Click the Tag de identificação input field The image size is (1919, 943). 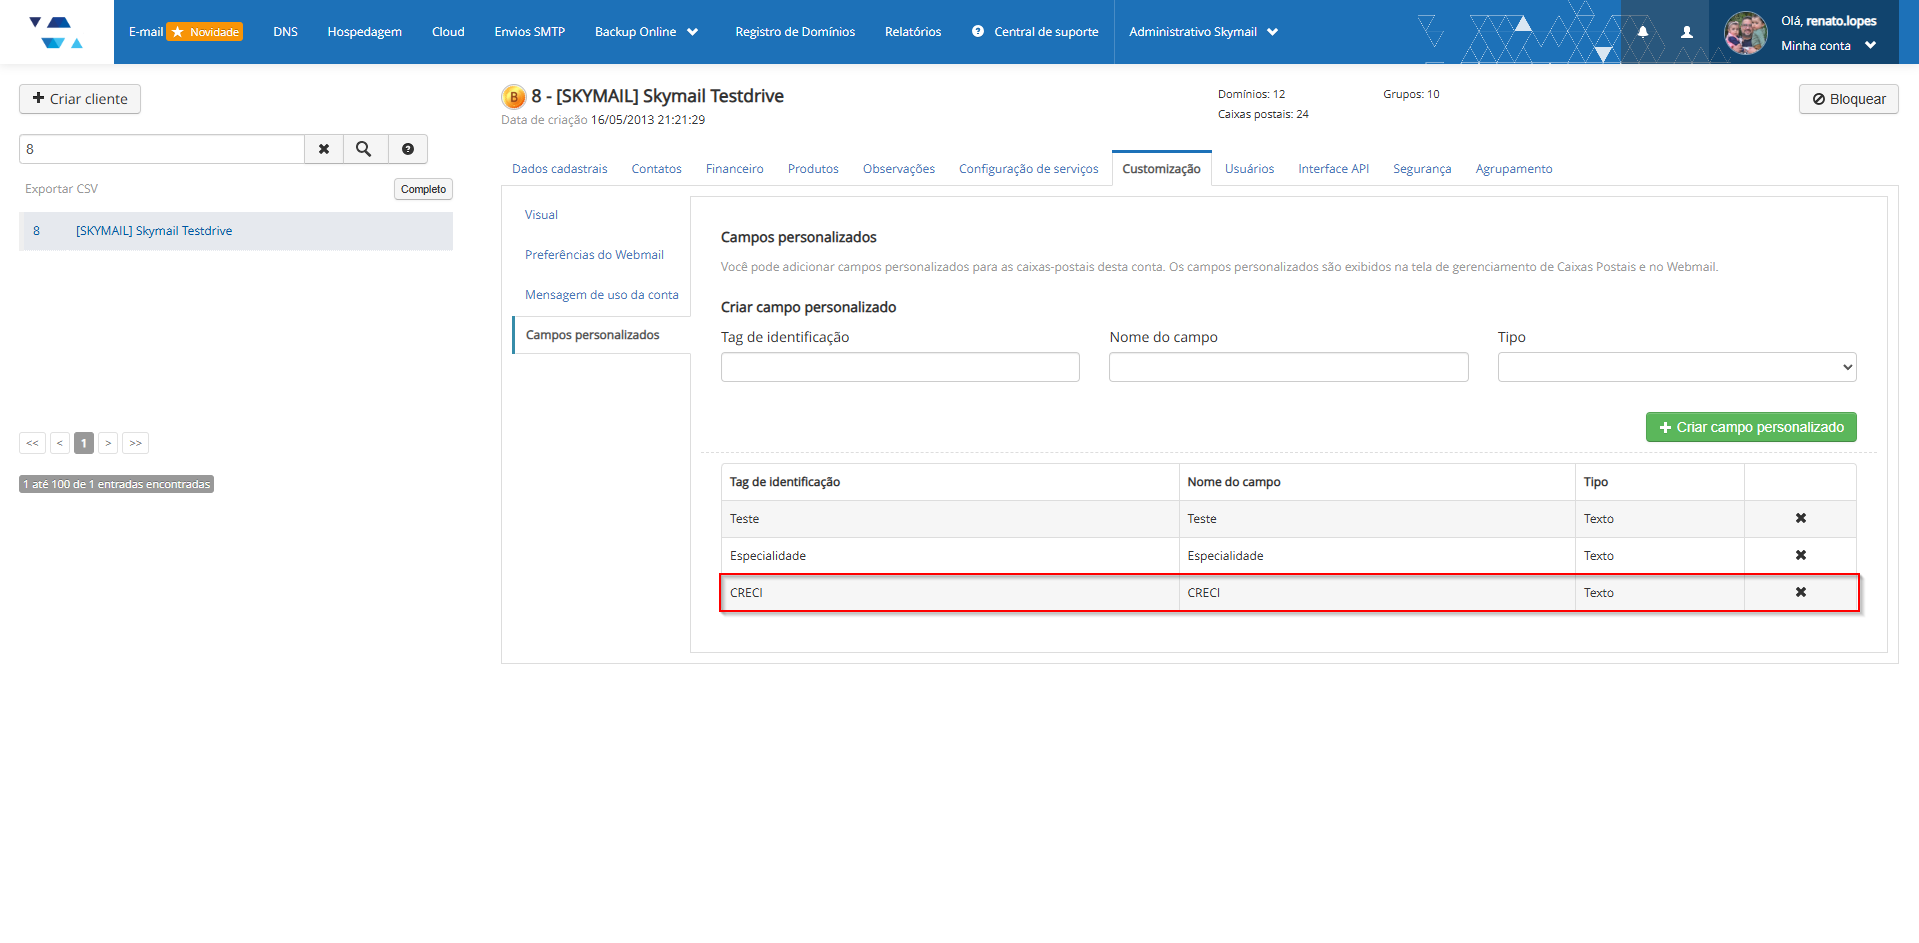[900, 367]
